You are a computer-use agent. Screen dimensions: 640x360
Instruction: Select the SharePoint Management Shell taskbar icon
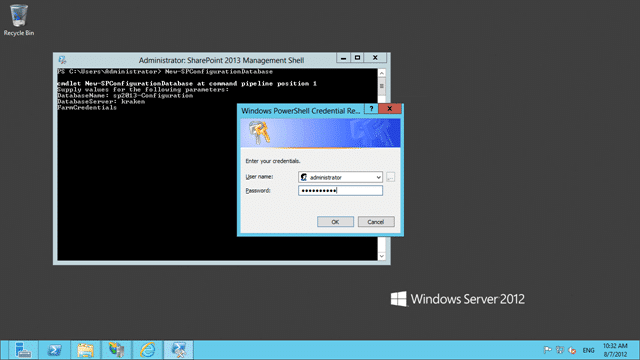(178, 350)
